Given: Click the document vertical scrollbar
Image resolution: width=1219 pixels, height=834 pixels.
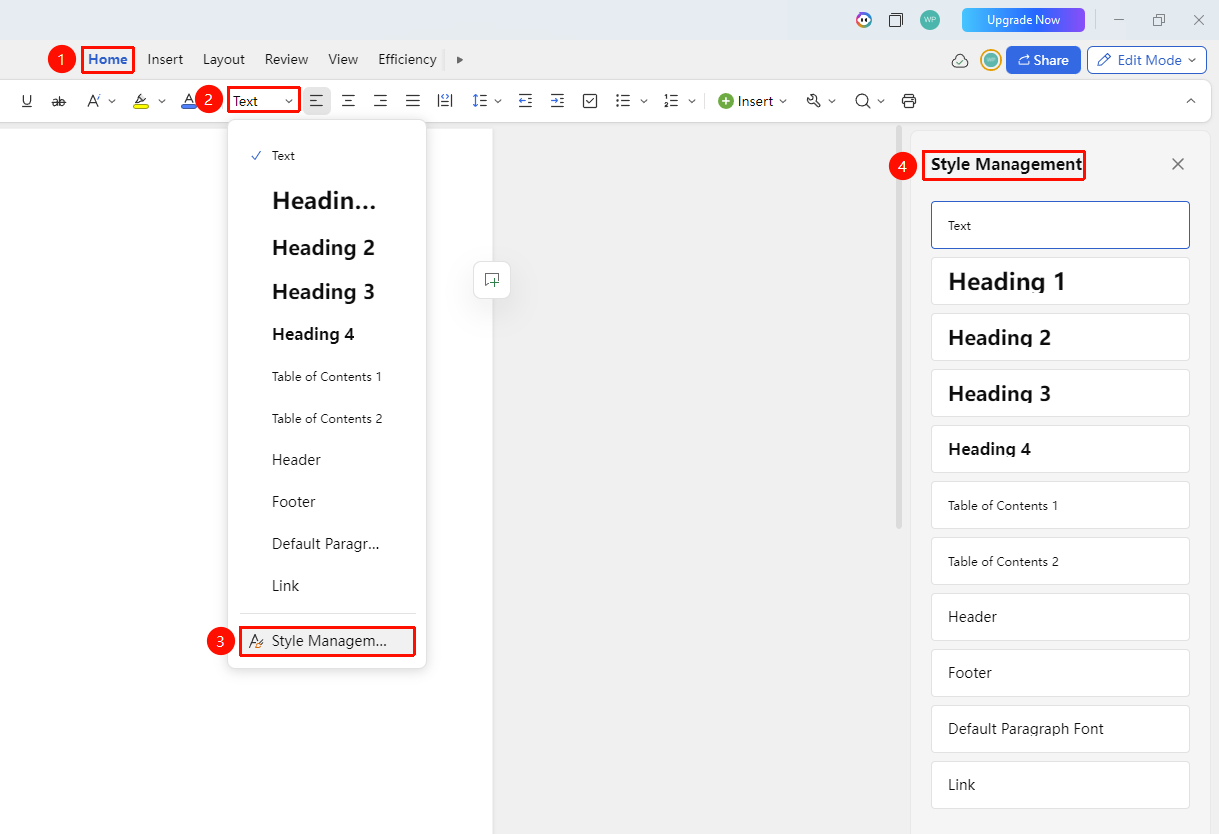Looking at the screenshot, I should pyautogui.click(x=899, y=327).
